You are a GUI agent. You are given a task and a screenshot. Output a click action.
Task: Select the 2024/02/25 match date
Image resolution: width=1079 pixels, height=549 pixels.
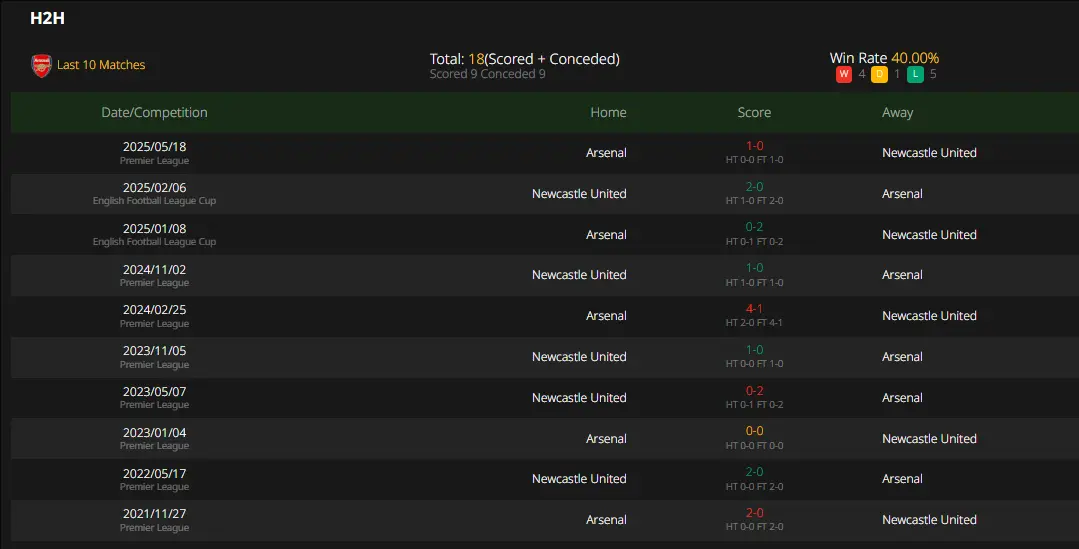coord(154,310)
